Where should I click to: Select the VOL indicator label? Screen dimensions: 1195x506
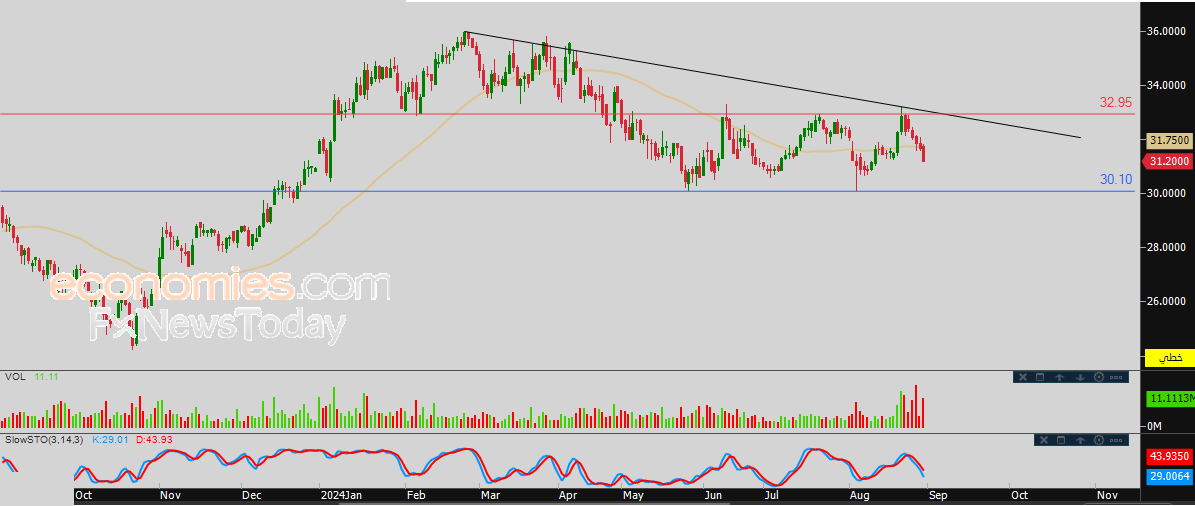coord(14,377)
